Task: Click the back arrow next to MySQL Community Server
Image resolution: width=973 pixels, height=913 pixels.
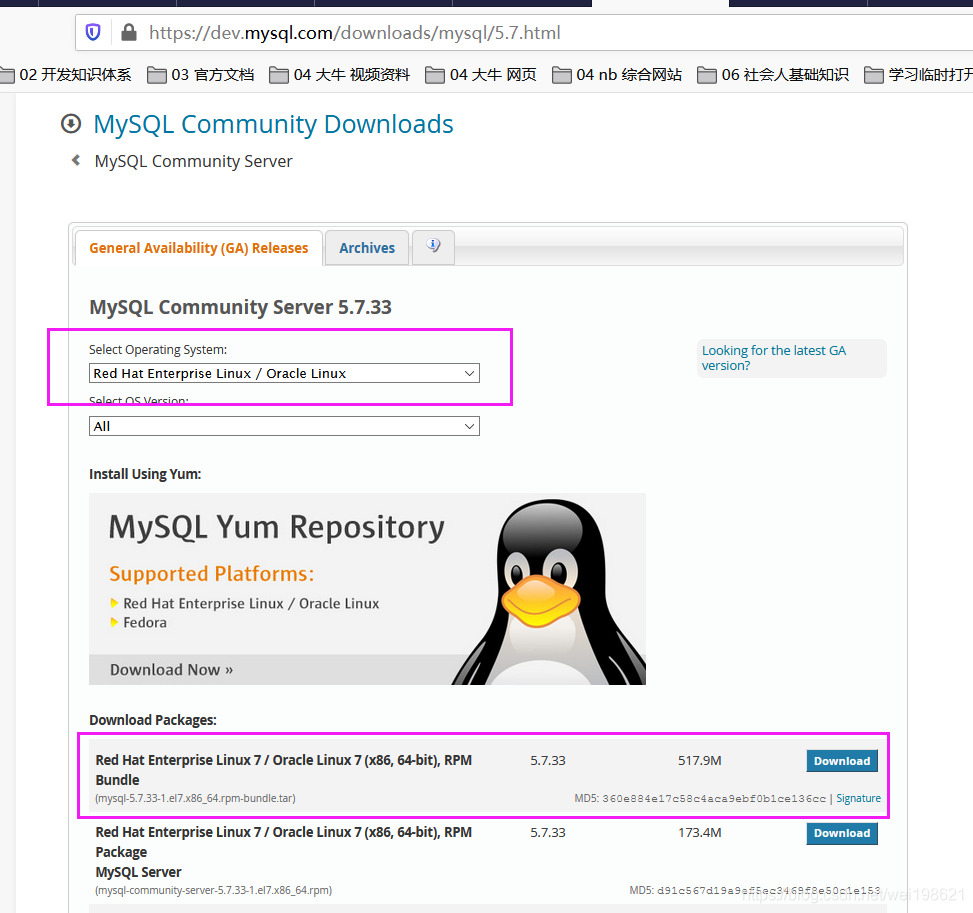Action: 76,160
